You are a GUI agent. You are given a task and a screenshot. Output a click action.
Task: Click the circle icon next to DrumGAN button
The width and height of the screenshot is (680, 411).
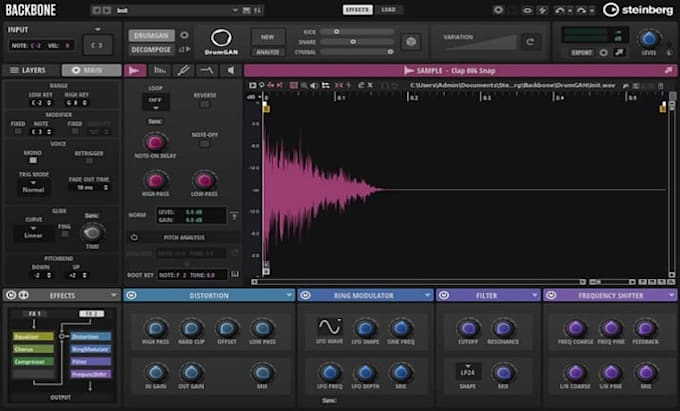coord(184,35)
